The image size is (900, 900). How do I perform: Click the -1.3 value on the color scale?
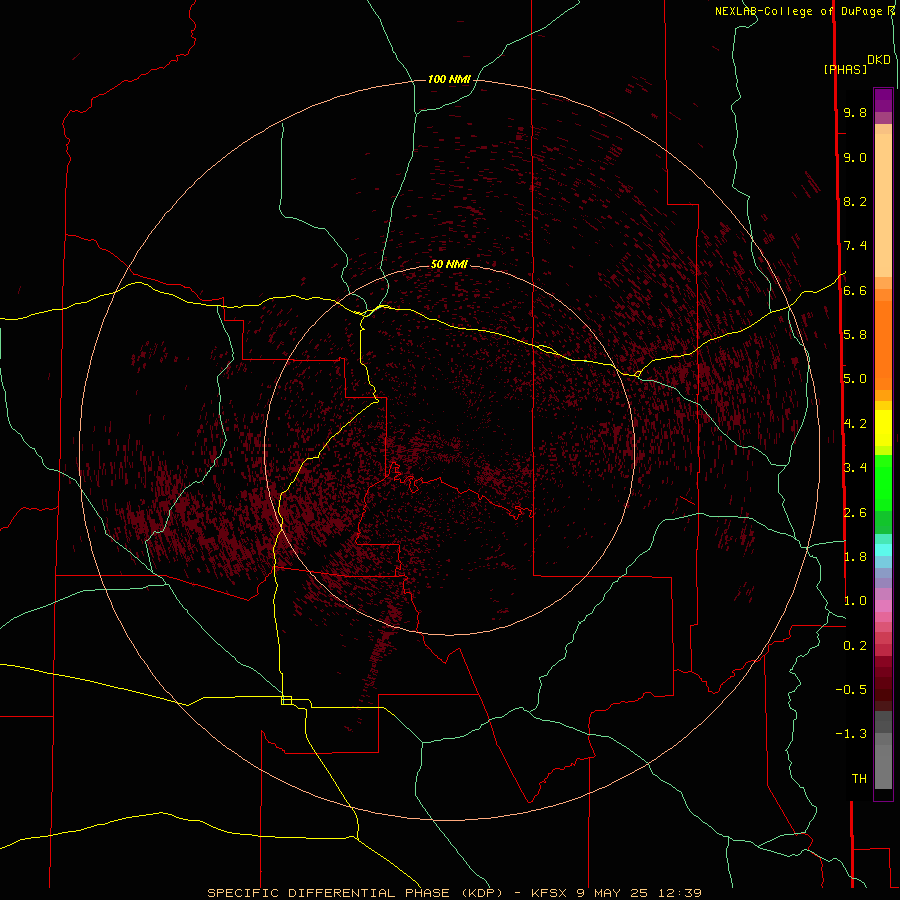(851, 734)
